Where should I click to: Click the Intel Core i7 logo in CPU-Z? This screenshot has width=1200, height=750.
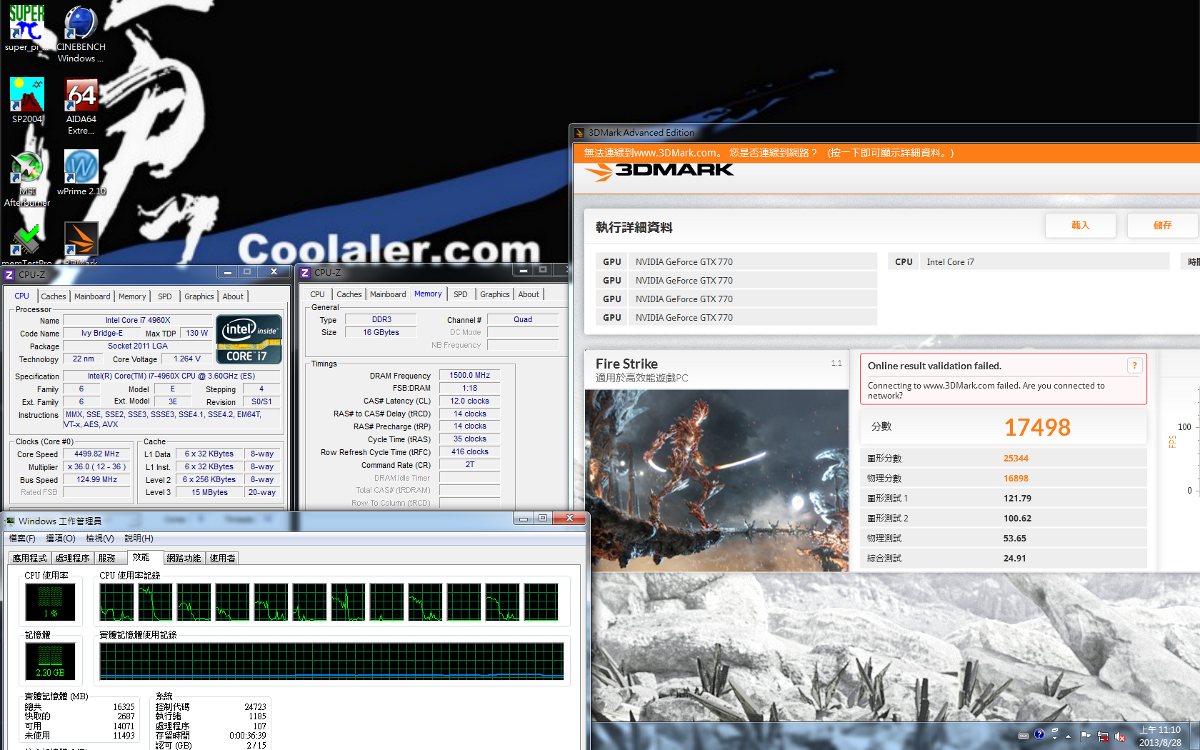point(248,340)
